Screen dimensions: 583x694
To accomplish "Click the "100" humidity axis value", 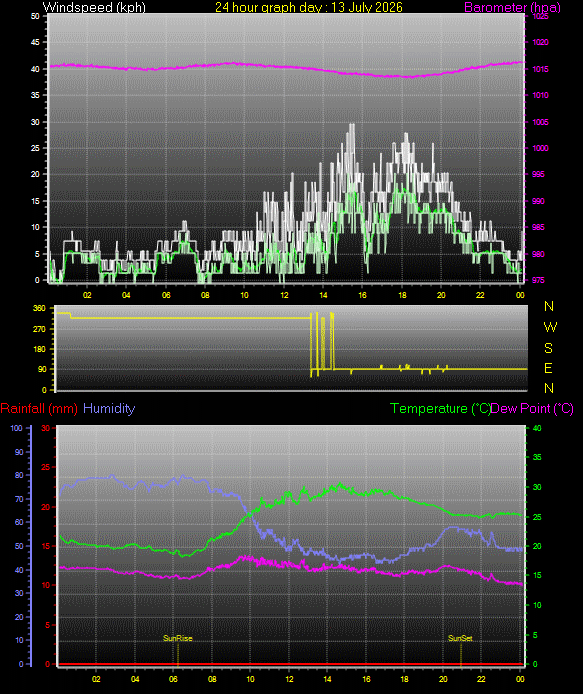I will [x=16, y=428].
